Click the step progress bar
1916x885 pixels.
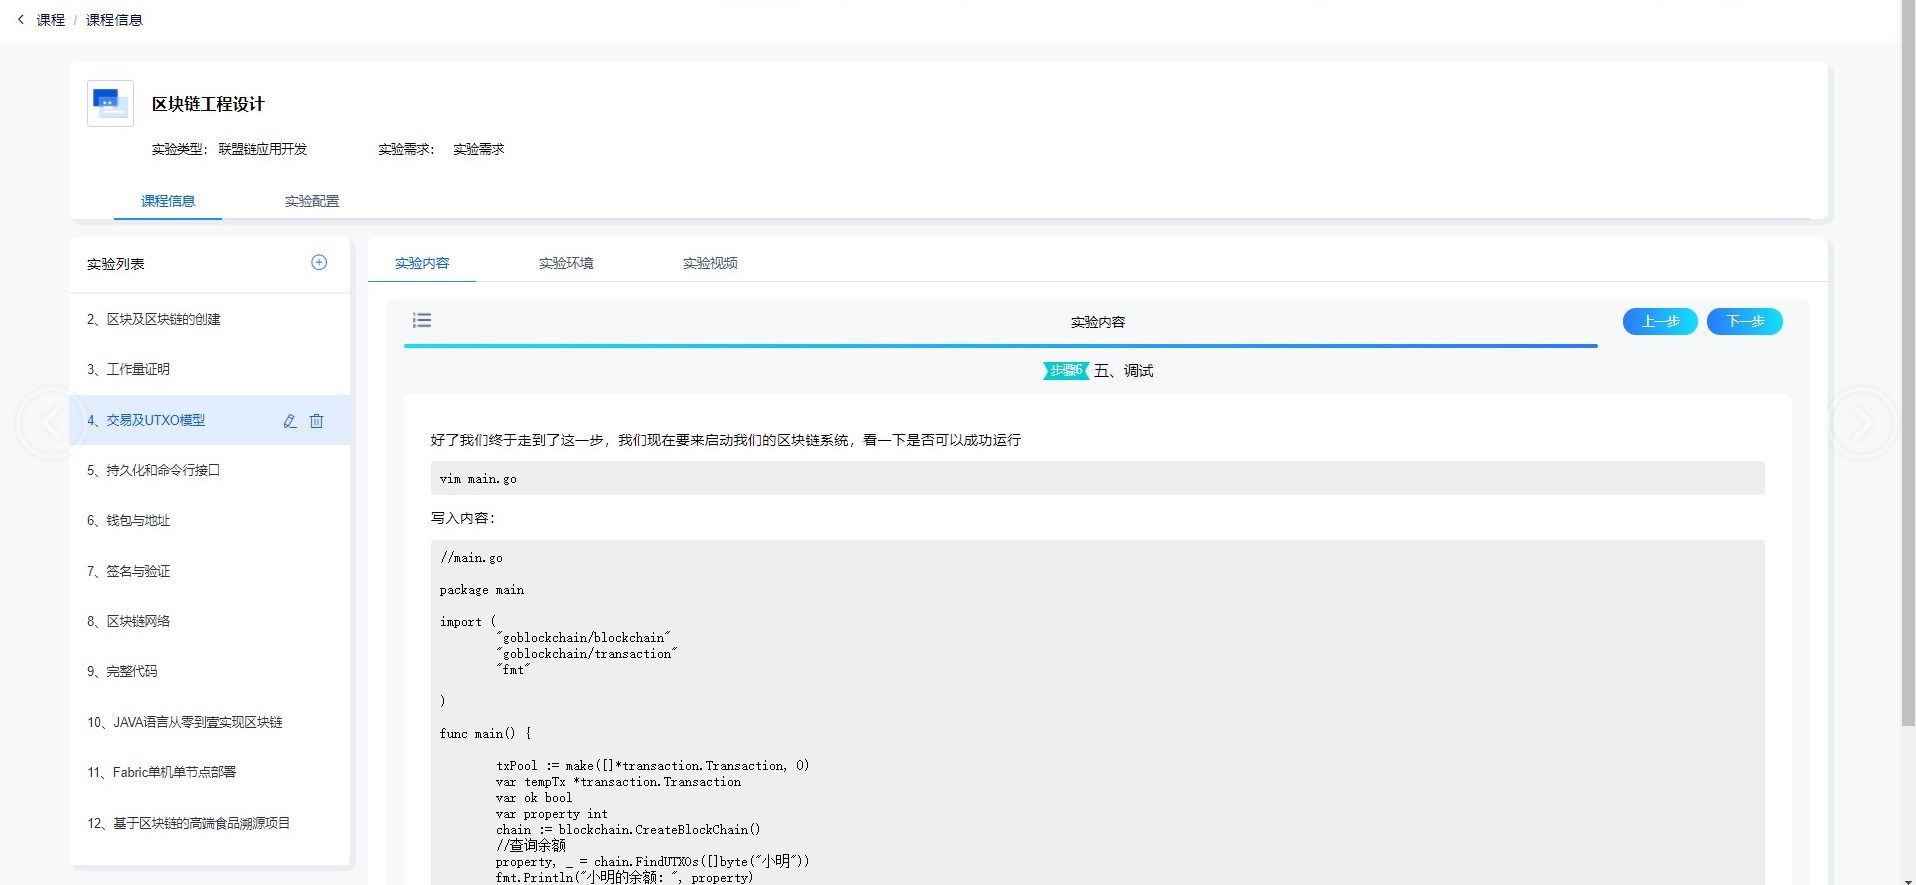click(1001, 346)
